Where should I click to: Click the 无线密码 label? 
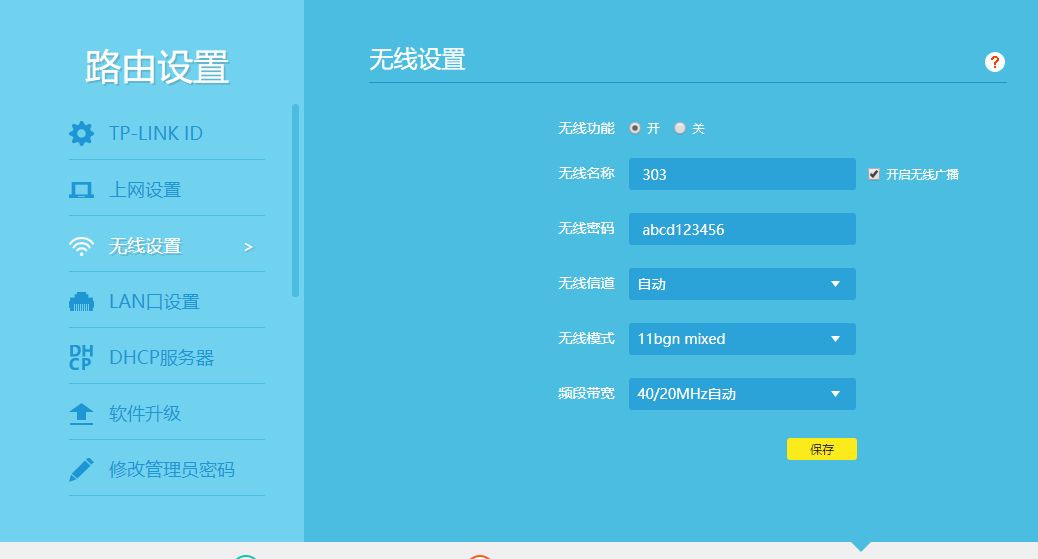[586, 229]
